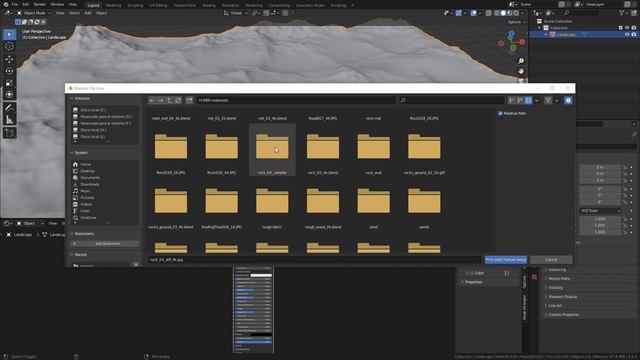
Task: Toggle file browser settings gear panel
Action: click(568, 100)
